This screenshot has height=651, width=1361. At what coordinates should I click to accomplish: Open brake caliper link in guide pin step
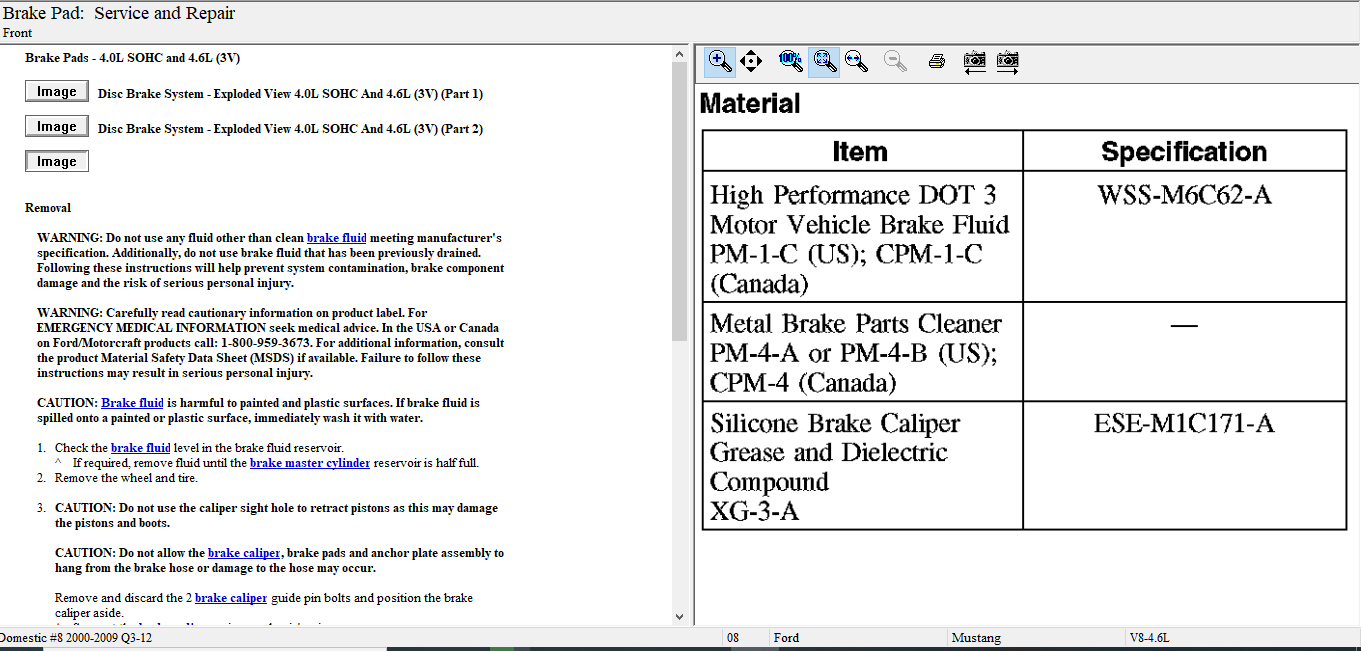click(231, 598)
